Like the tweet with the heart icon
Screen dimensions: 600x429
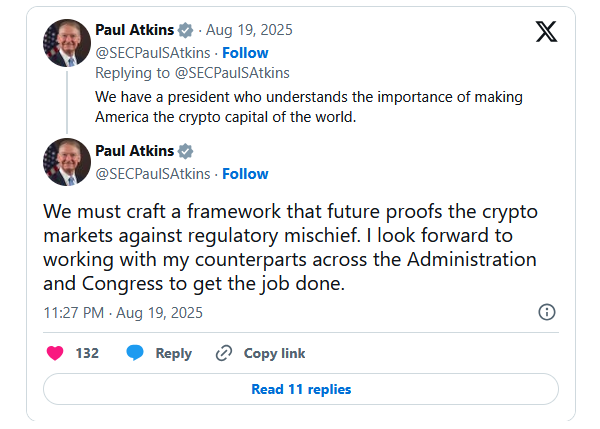56,353
